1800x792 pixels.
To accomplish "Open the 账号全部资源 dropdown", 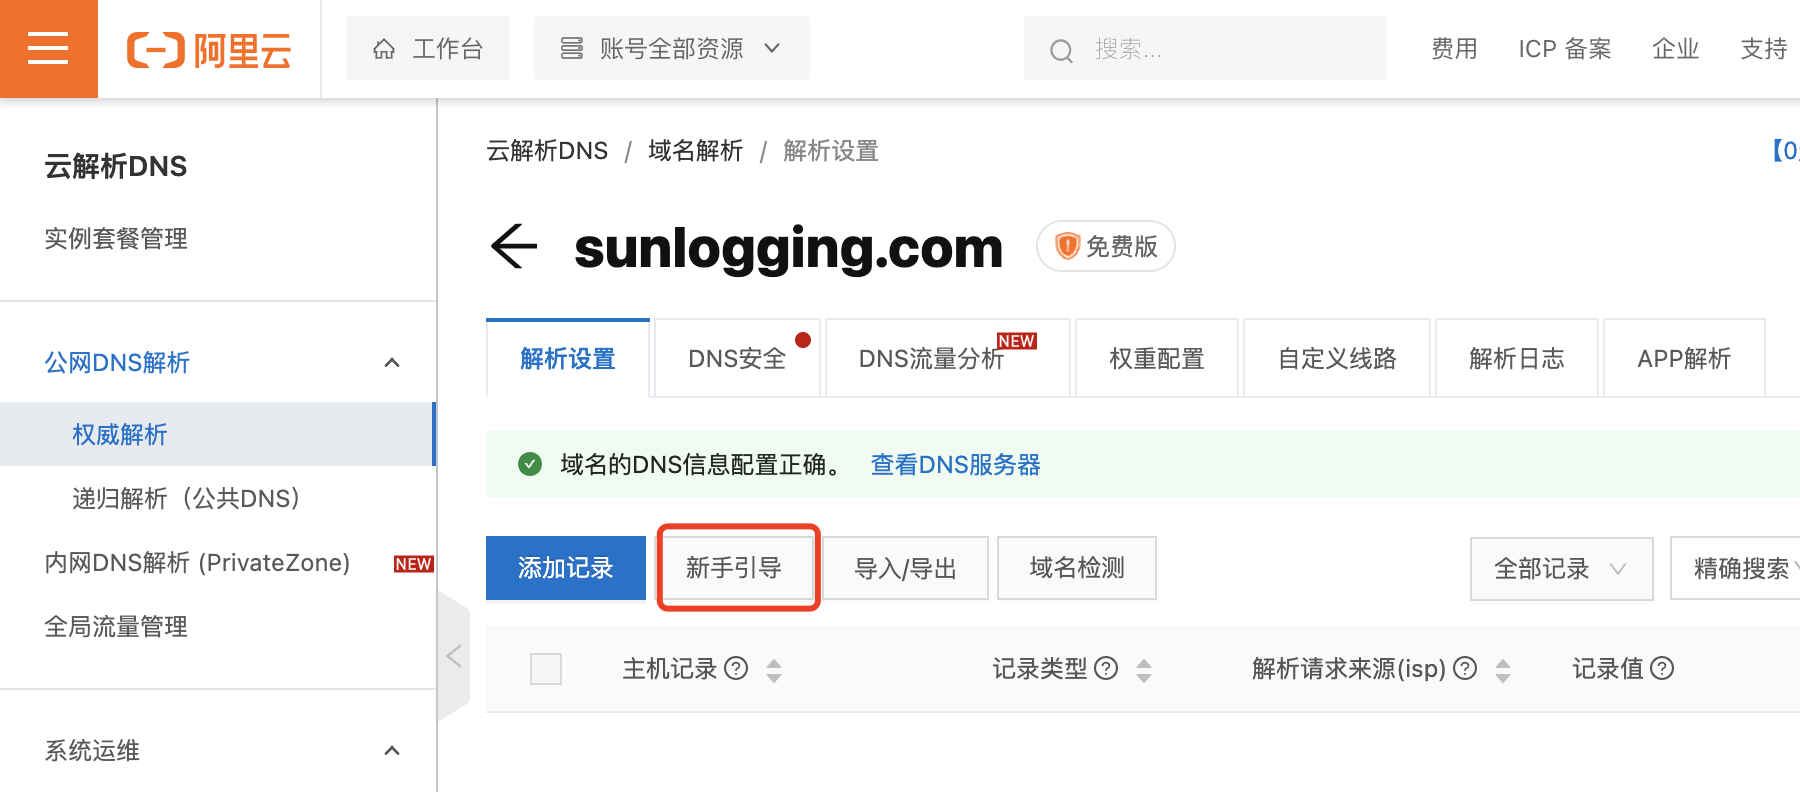I will click(x=671, y=48).
